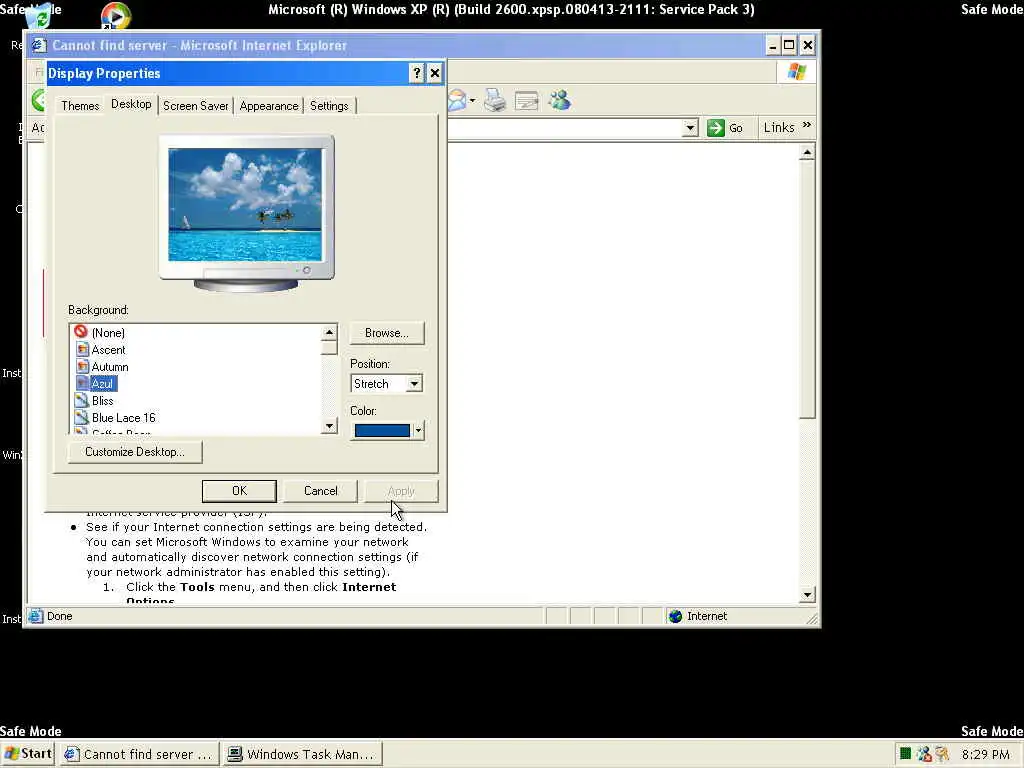Click the Windows Media Player desktop icon
This screenshot has width=1024, height=768.
coord(116,15)
